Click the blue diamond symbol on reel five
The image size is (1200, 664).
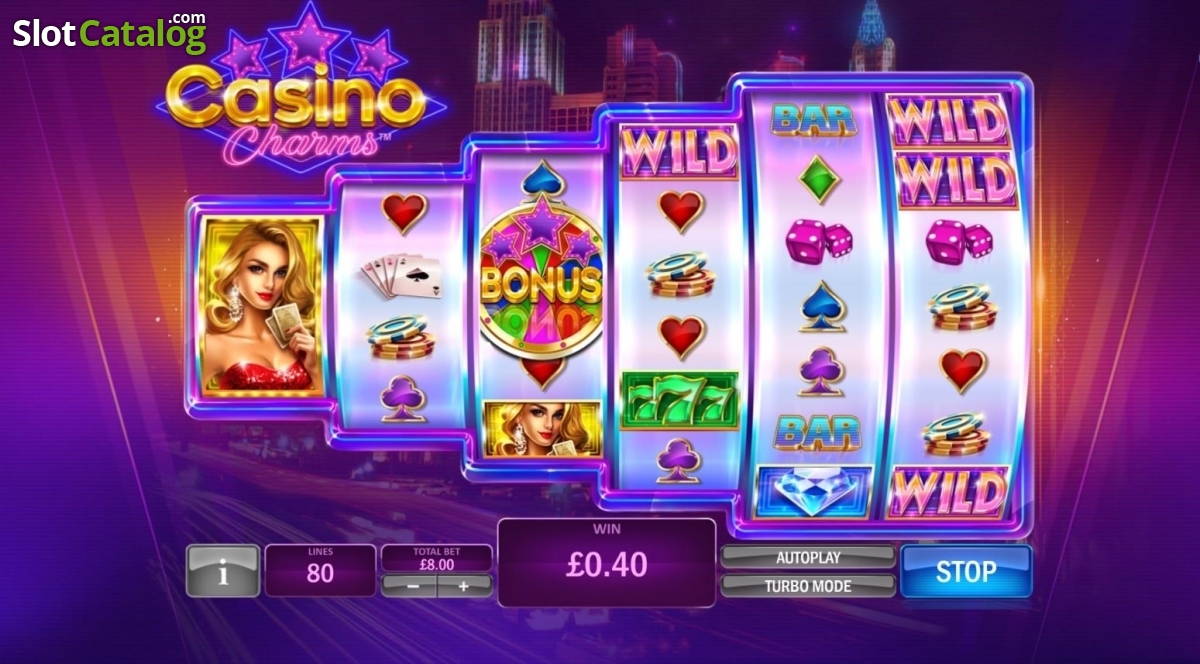(x=815, y=490)
